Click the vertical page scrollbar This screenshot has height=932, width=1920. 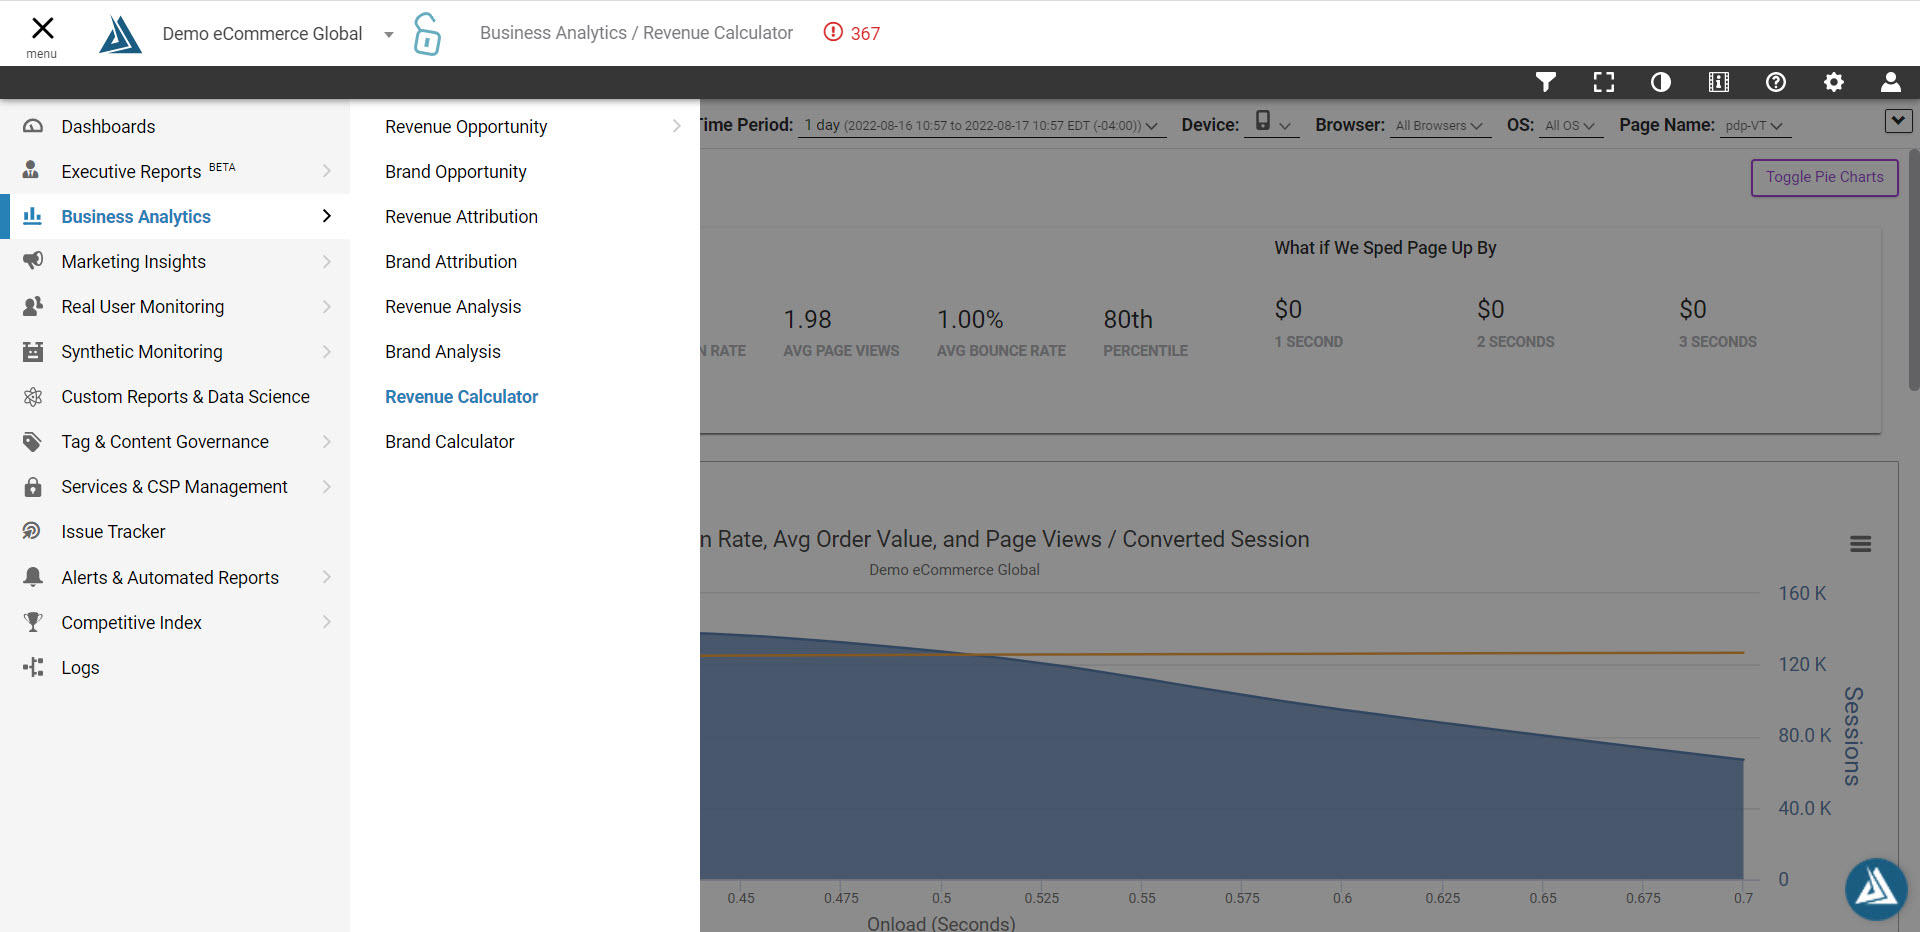(x=1913, y=270)
